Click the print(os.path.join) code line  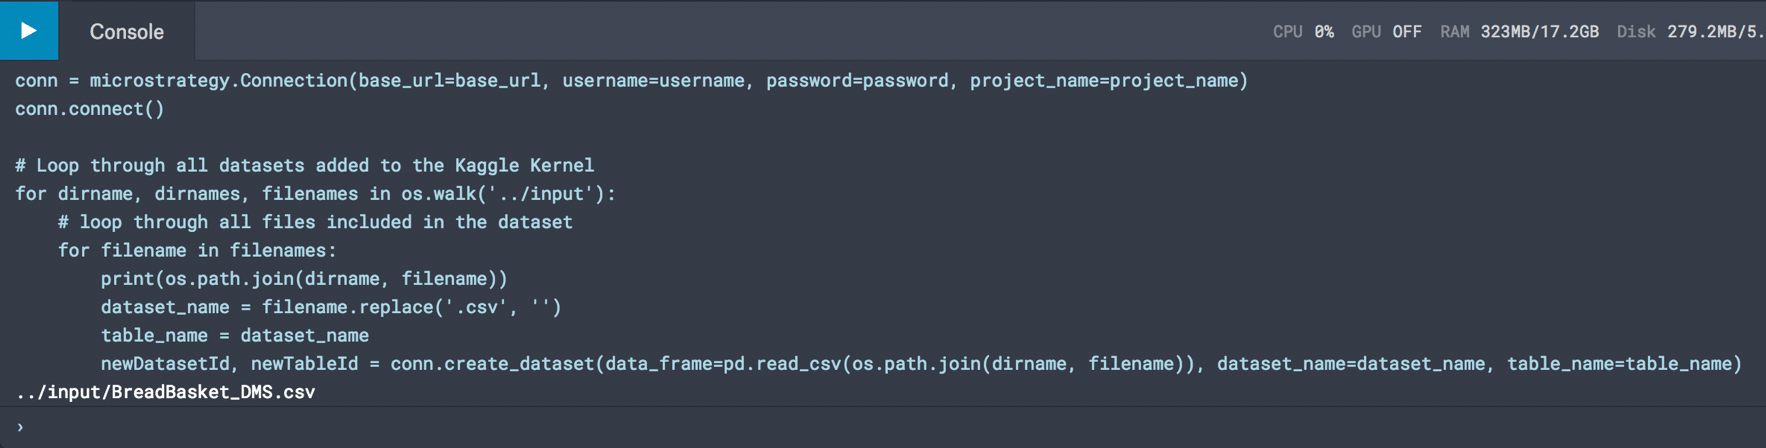(x=304, y=279)
